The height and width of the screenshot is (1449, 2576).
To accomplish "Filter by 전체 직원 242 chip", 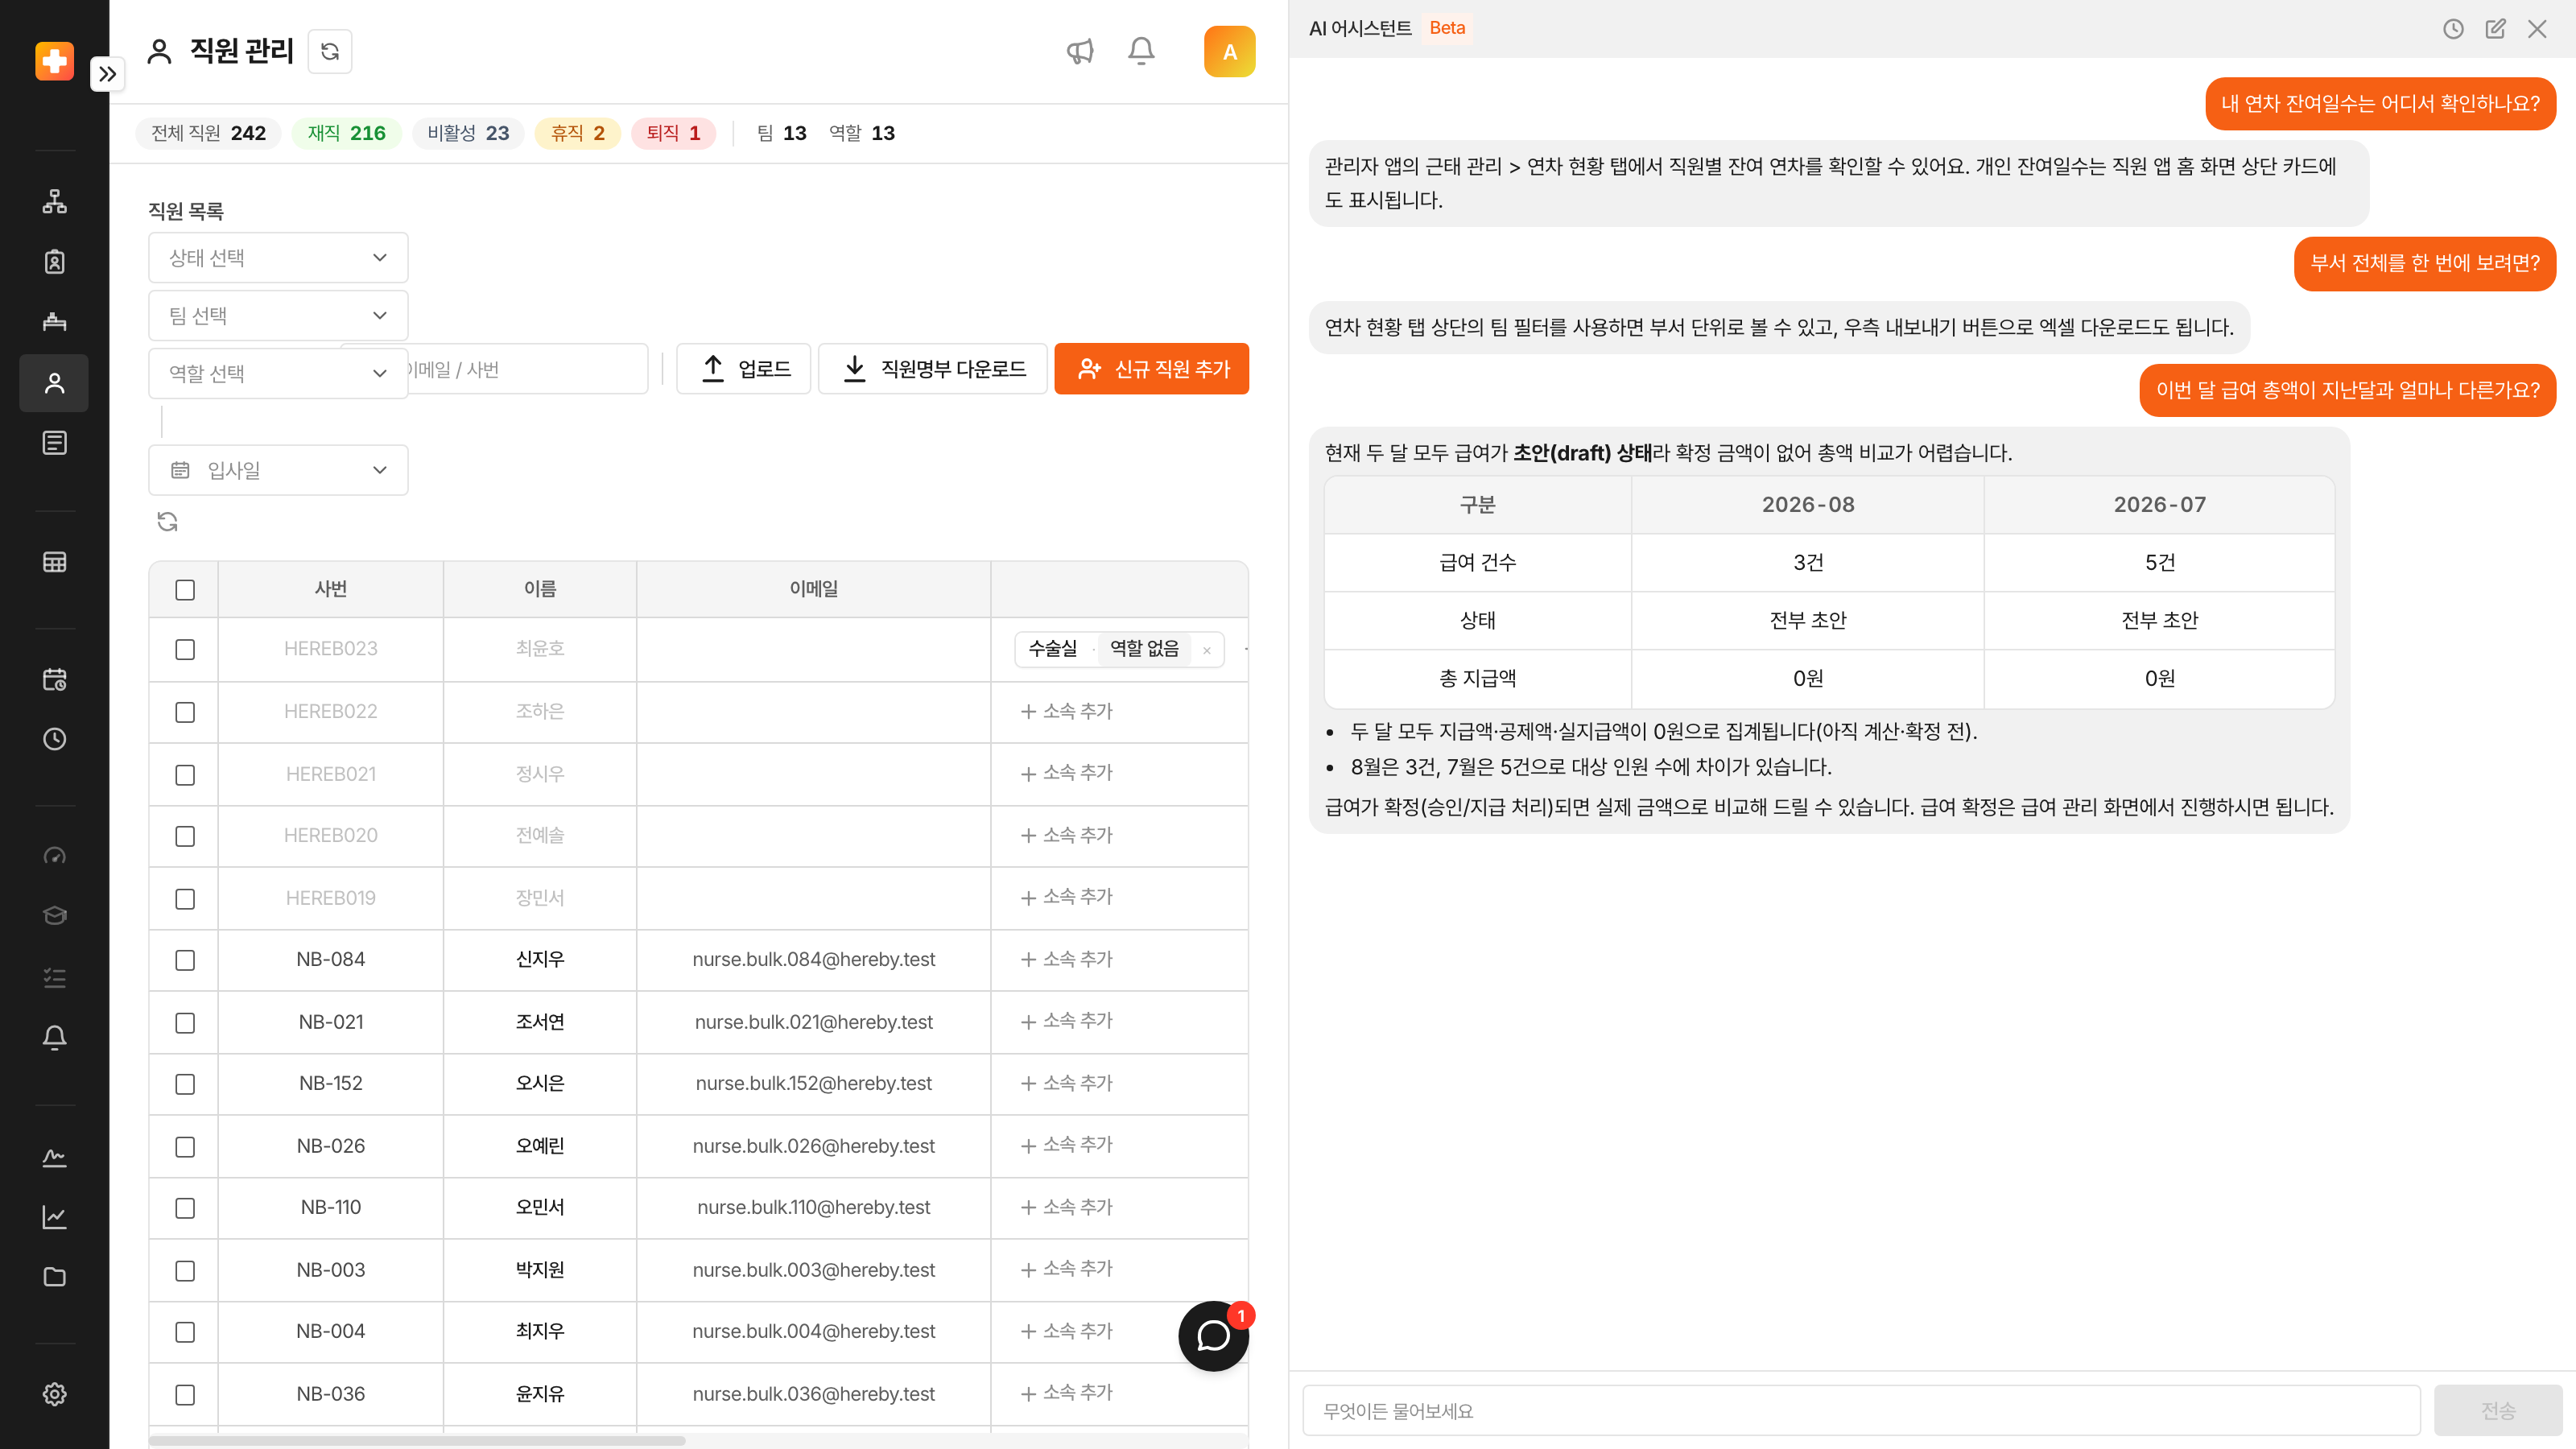I will pos(208,133).
